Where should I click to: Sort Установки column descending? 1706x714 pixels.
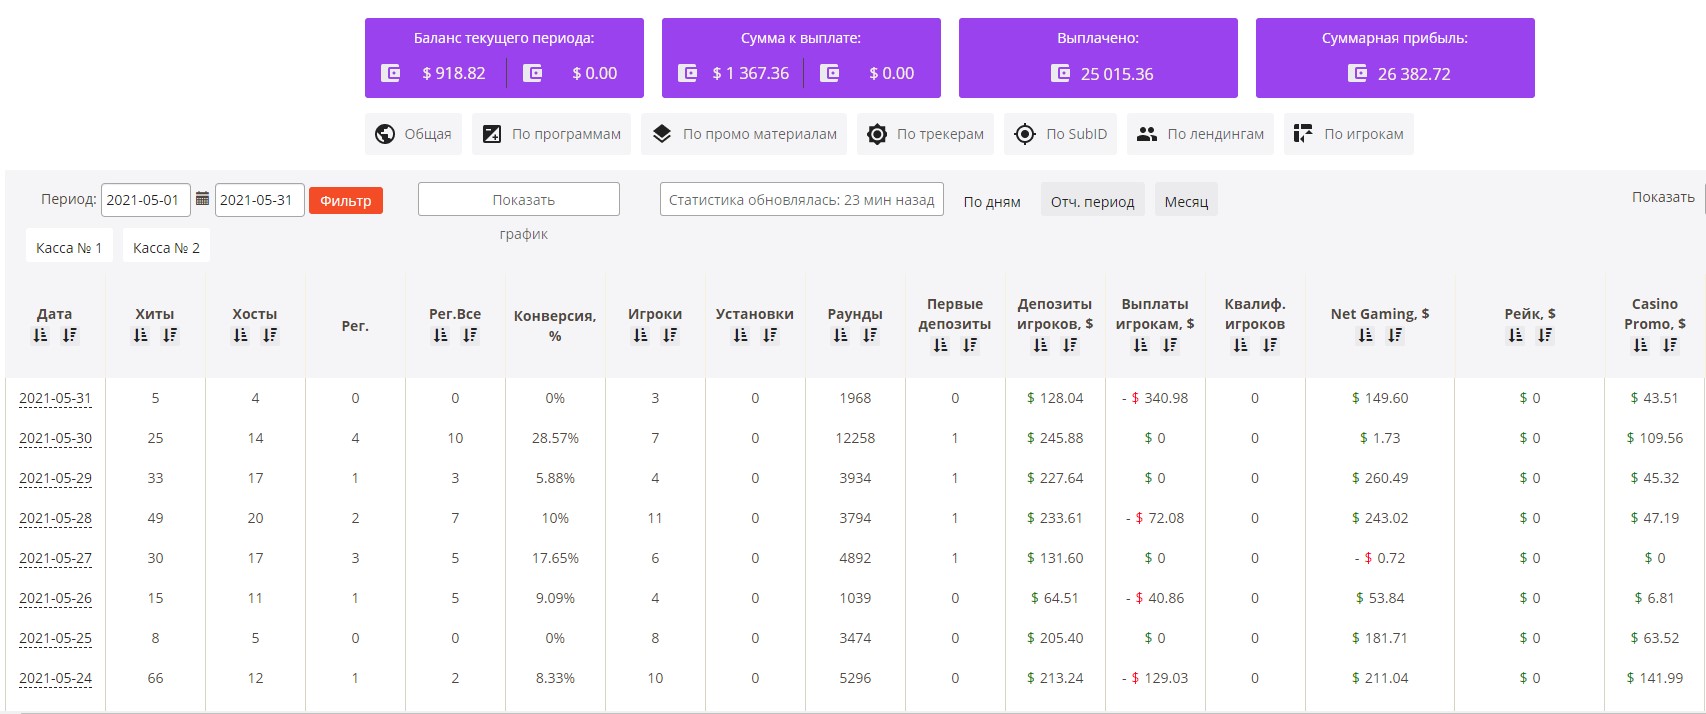coord(770,335)
